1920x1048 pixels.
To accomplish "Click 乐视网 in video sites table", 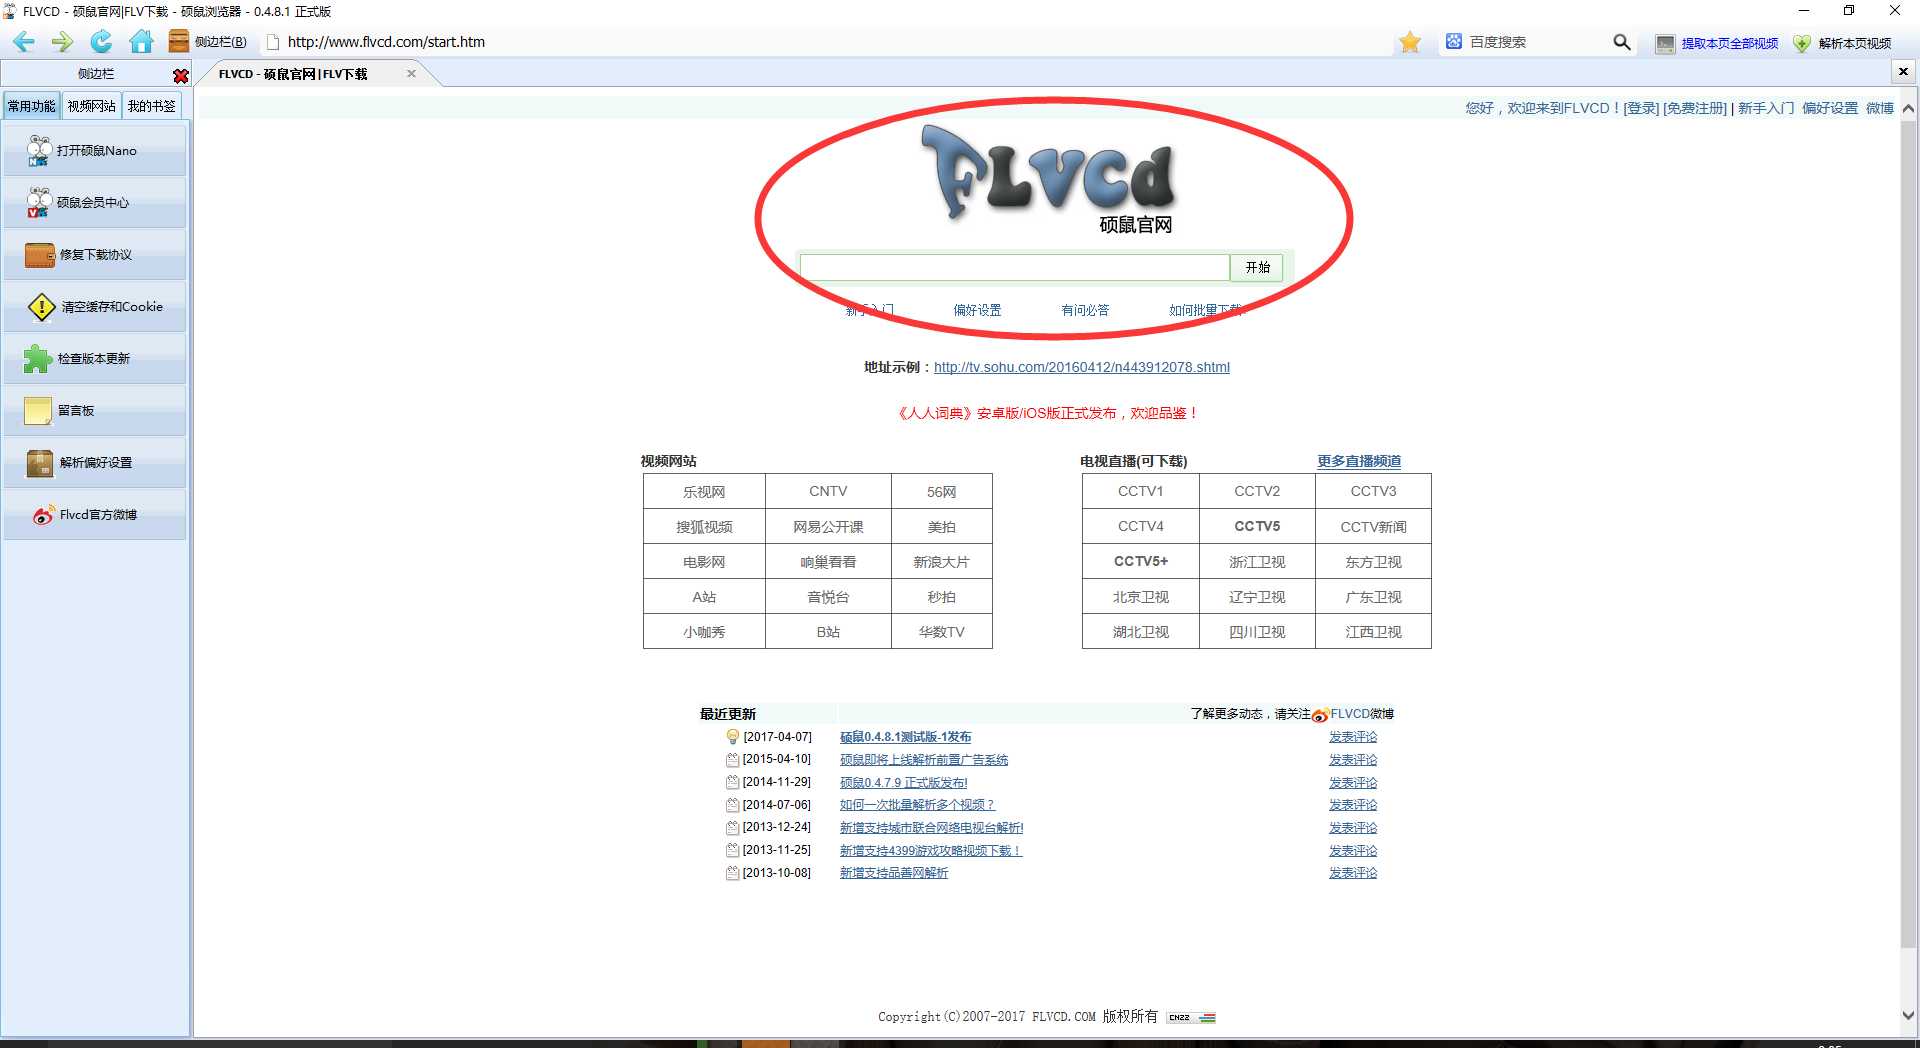I will [704, 491].
